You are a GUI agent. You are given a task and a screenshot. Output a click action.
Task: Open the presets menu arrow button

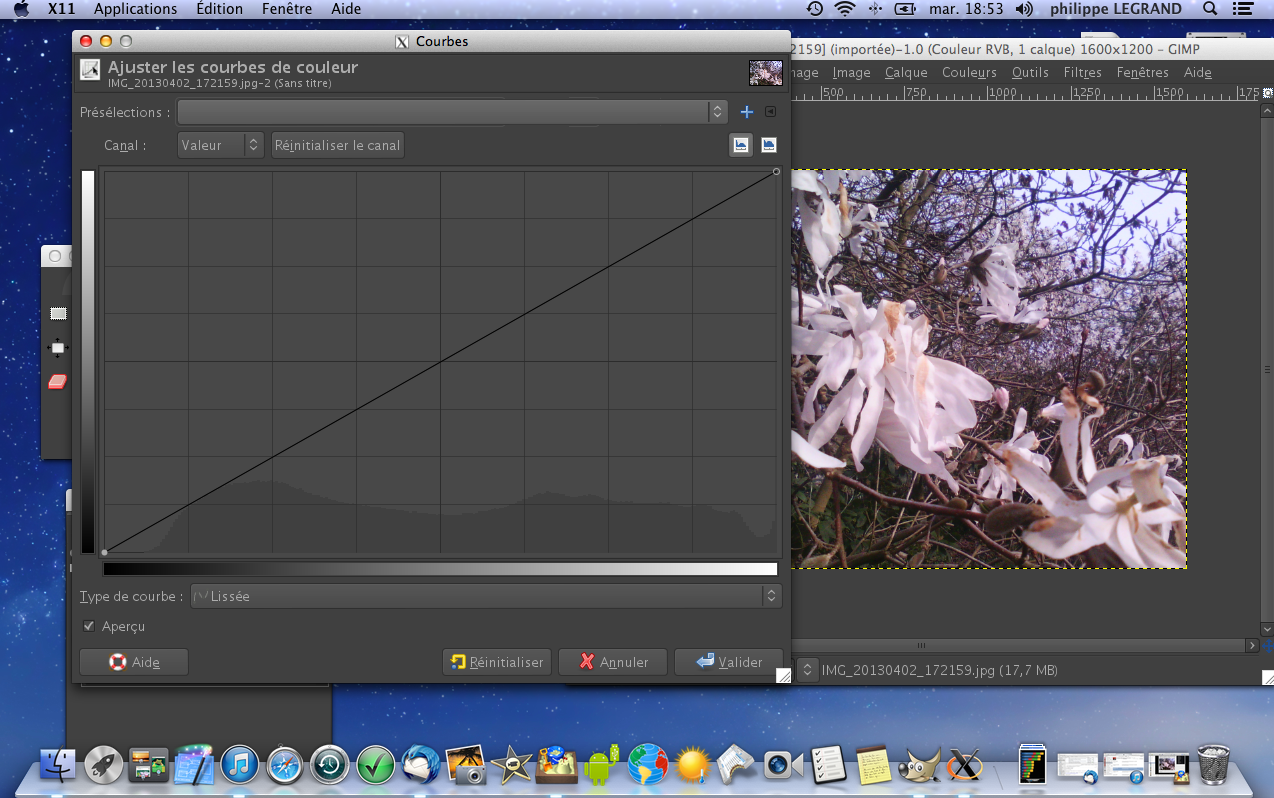pos(770,112)
